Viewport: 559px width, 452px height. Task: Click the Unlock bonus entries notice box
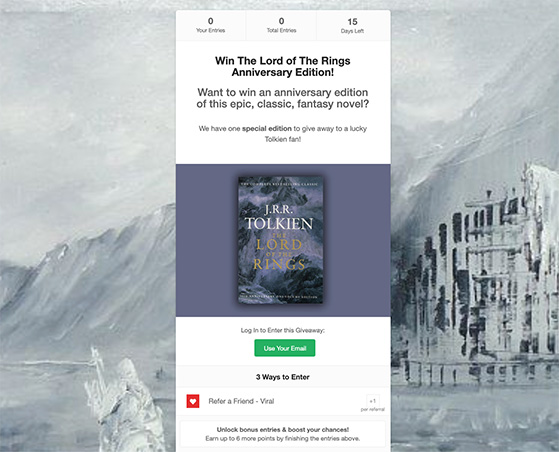pyautogui.click(x=283, y=434)
